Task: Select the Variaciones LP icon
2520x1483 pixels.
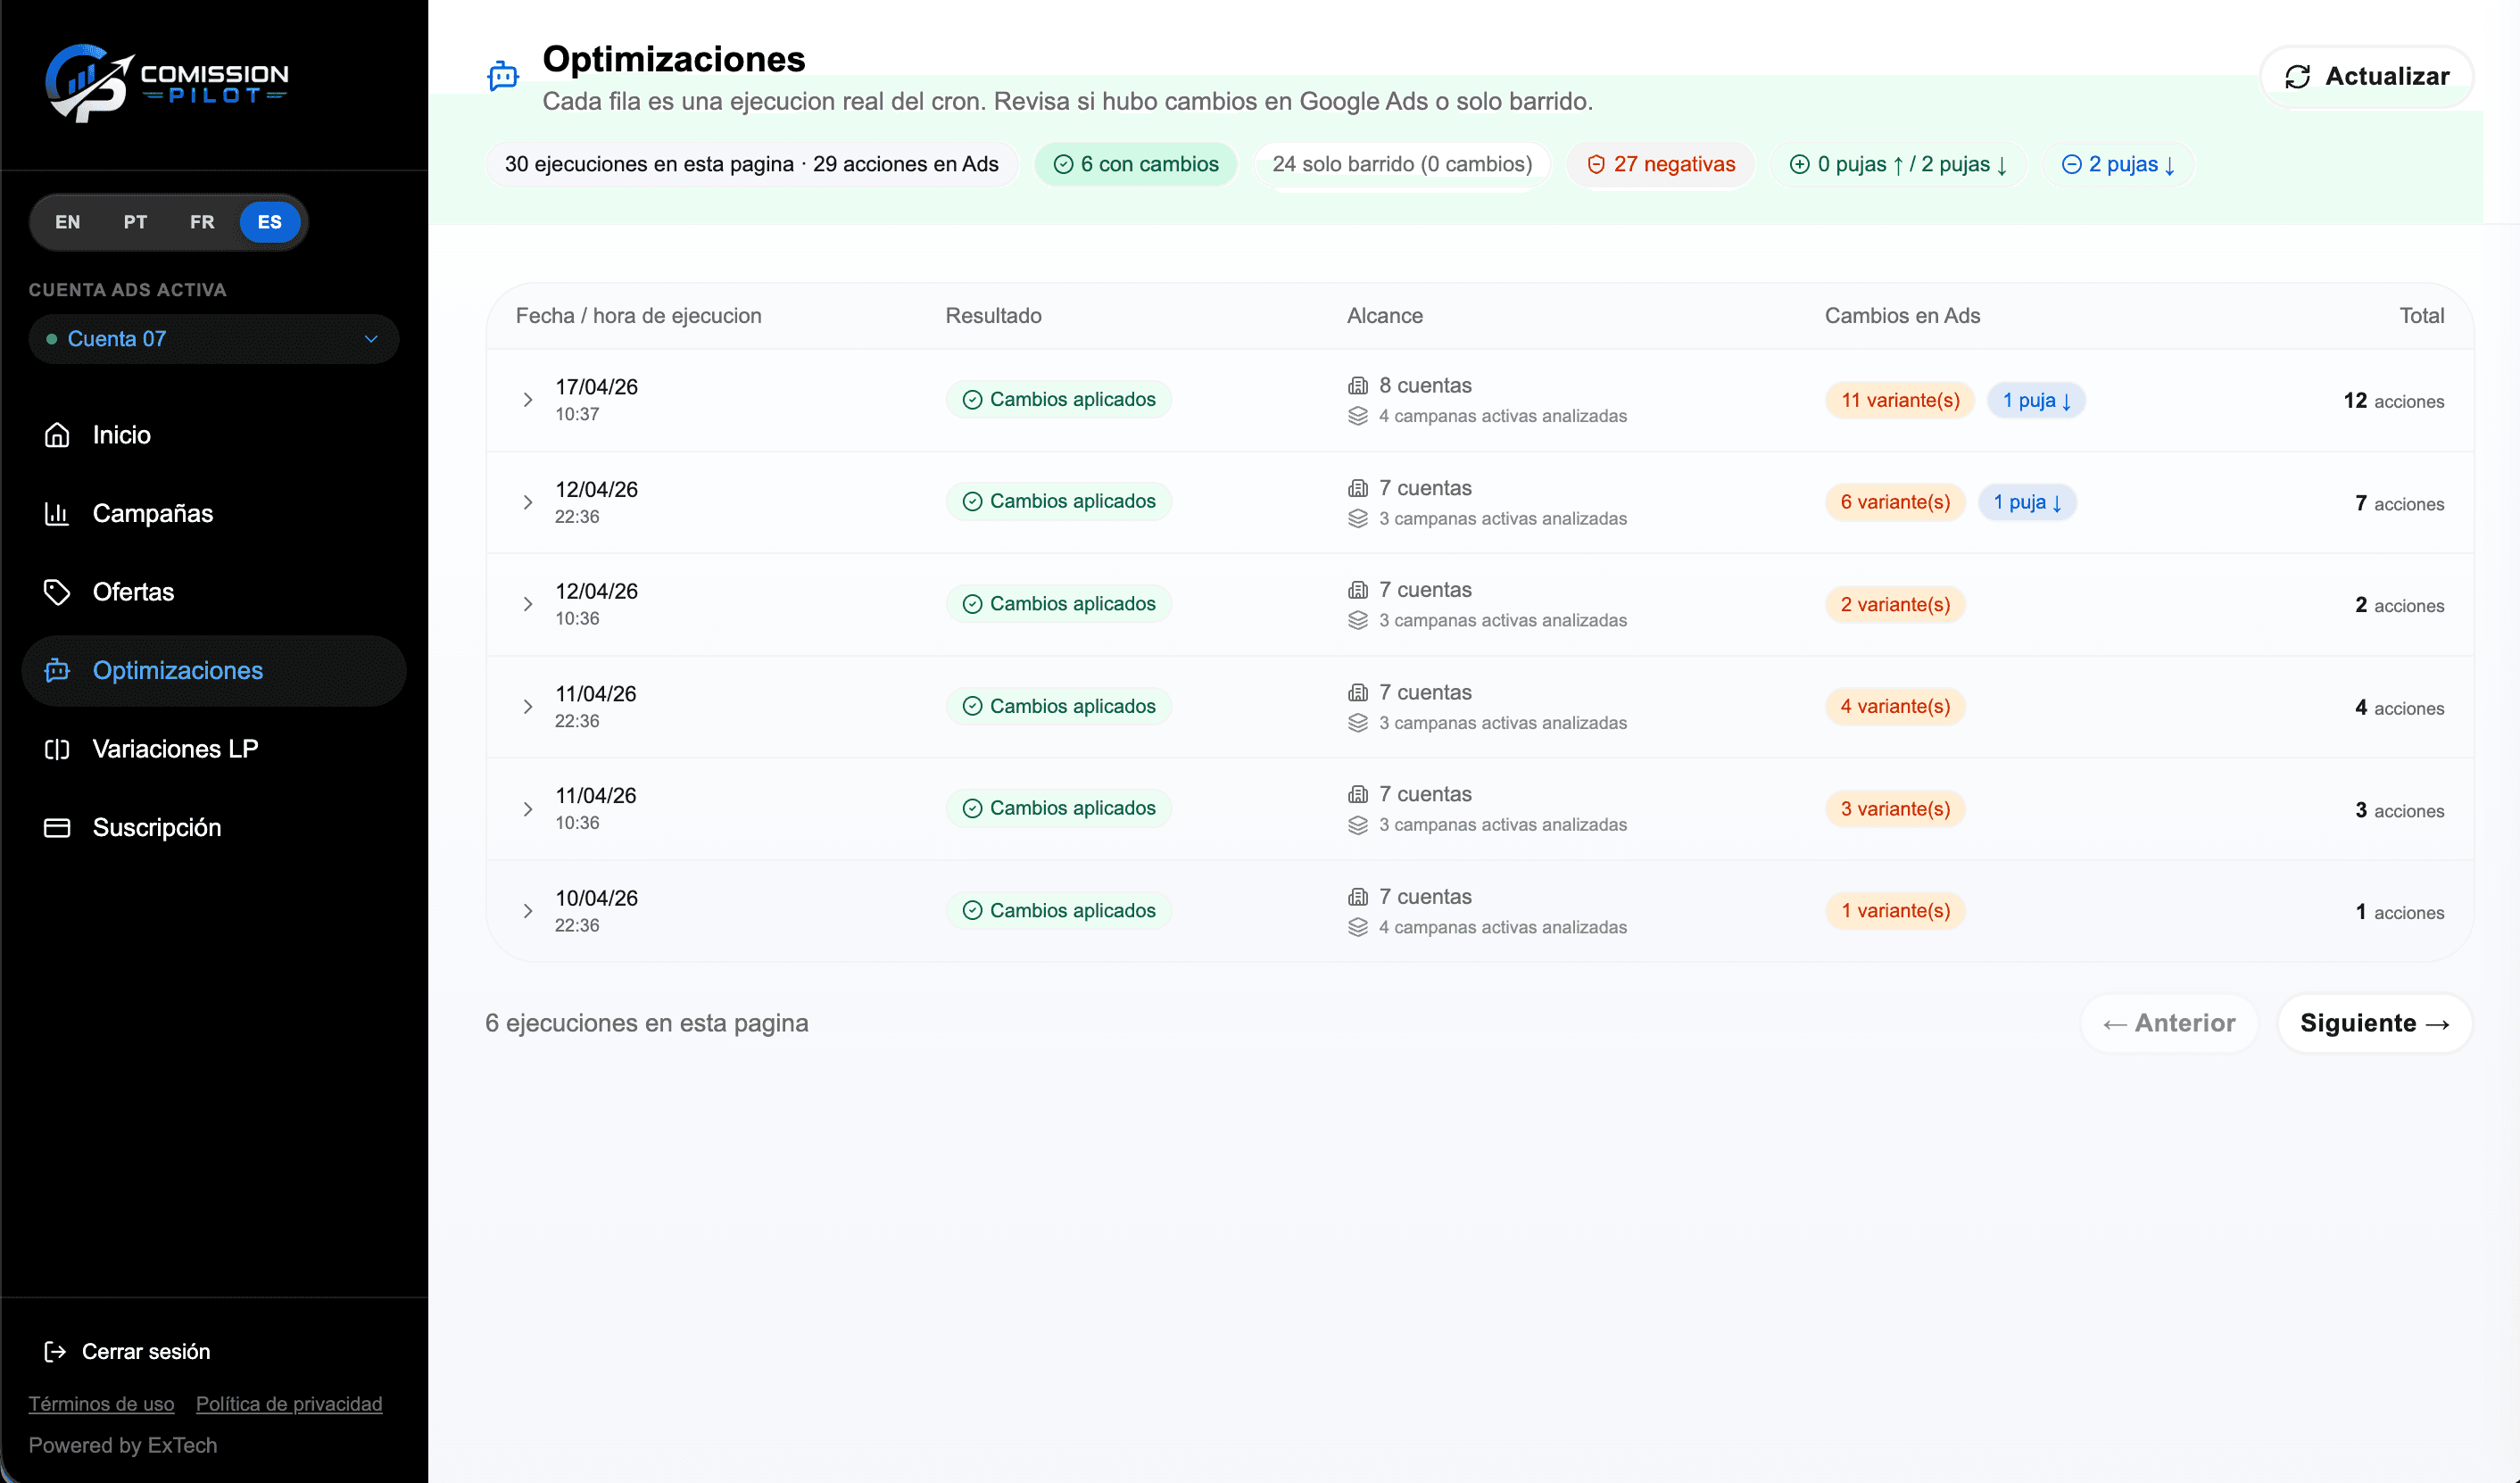Action: (x=57, y=749)
